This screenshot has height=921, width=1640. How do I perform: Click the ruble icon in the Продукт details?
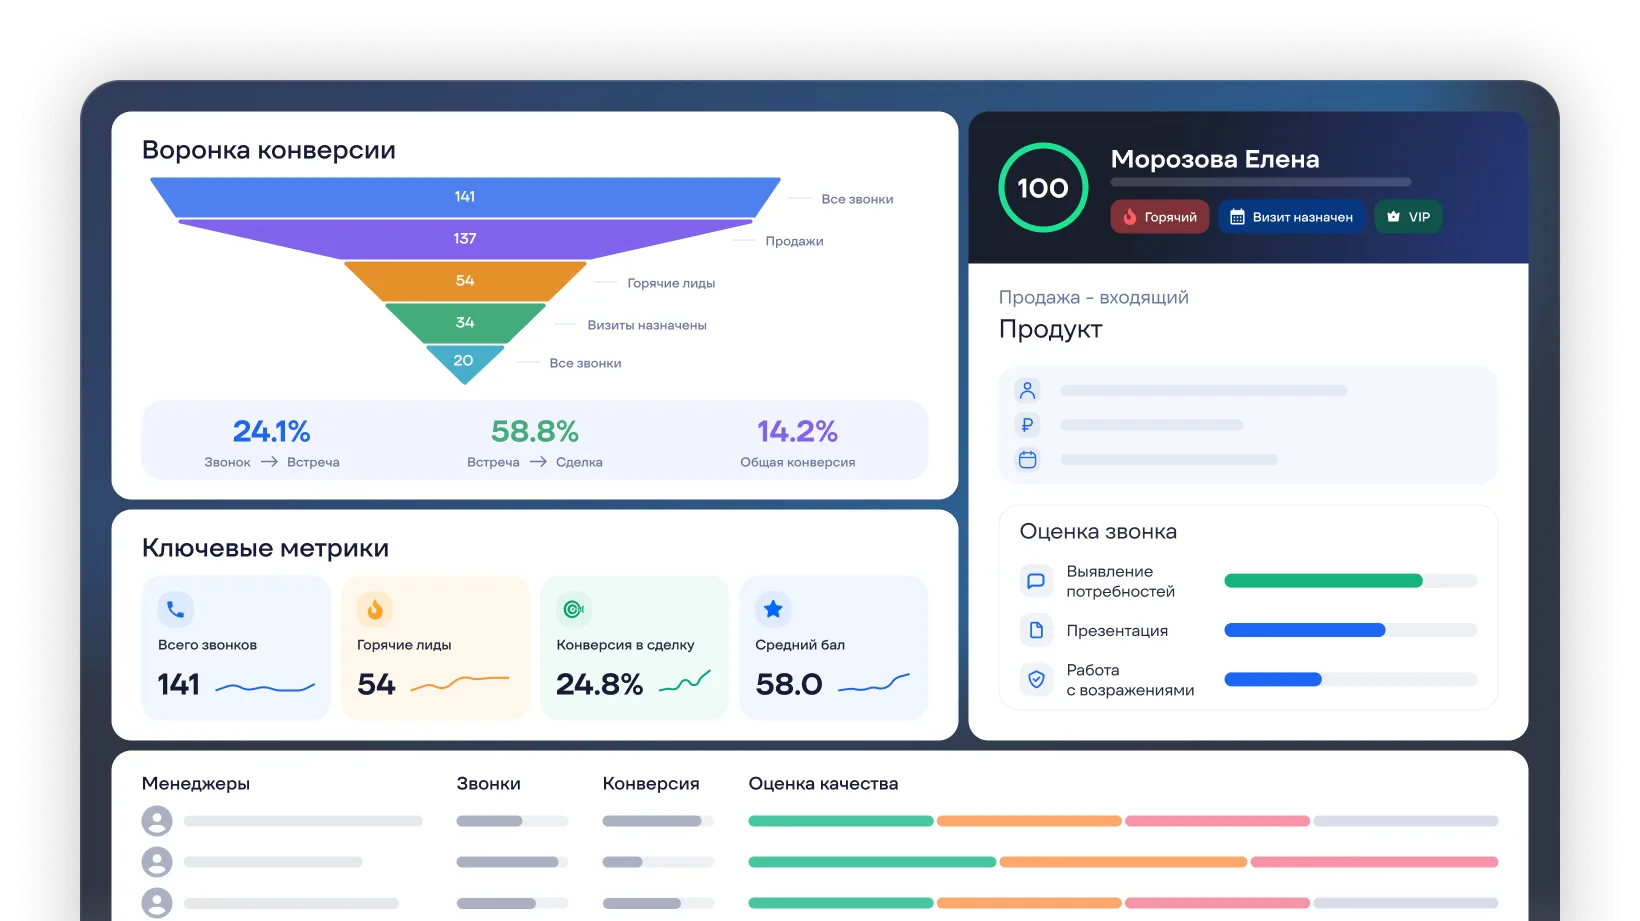pos(1027,425)
